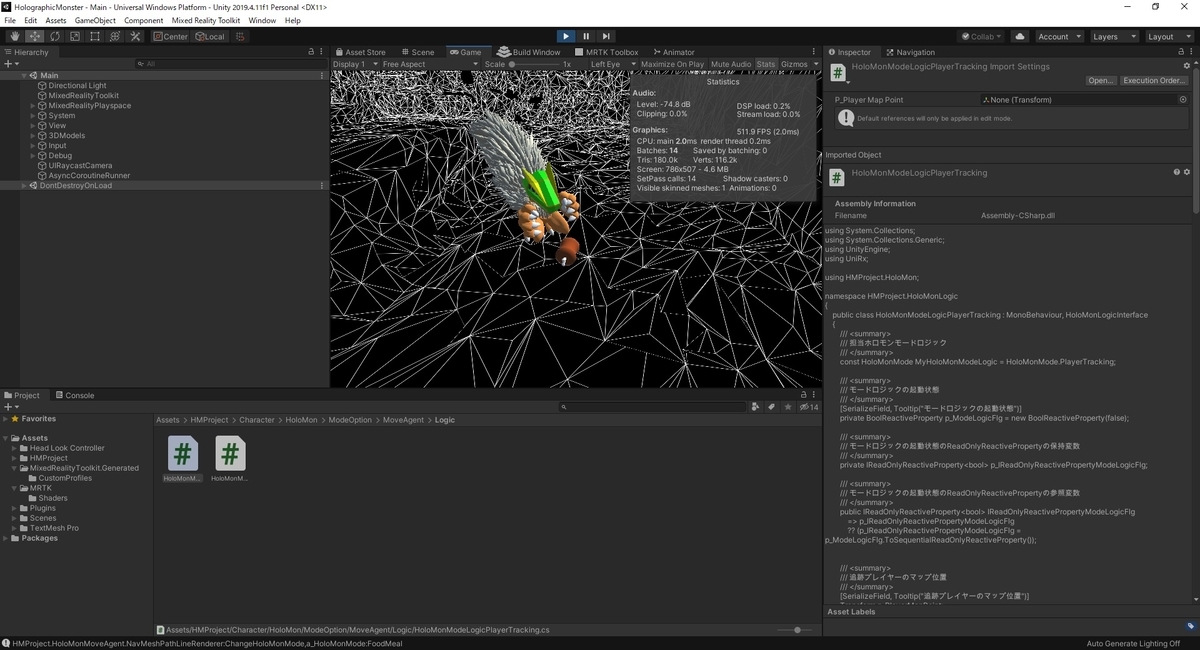Viewport: 1200px width, 650px height.
Task: Click the Execution Order... button
Action: pos(1154,80)
